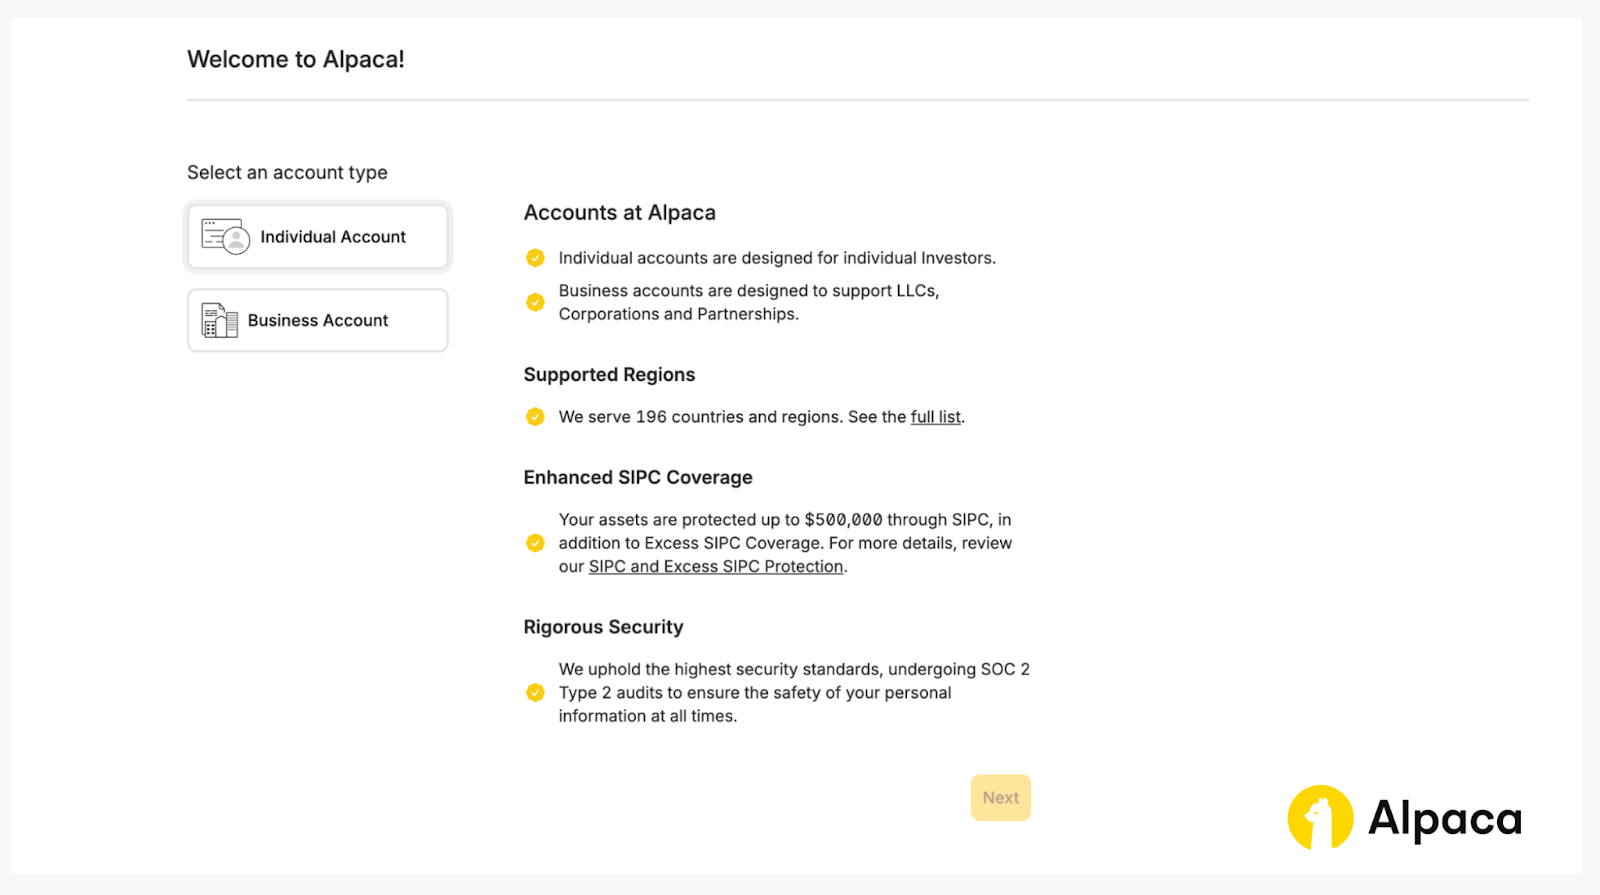Click the Welcome to Alpaca! title
This screenshot has width=1600, height=895.
pos(296,60)
